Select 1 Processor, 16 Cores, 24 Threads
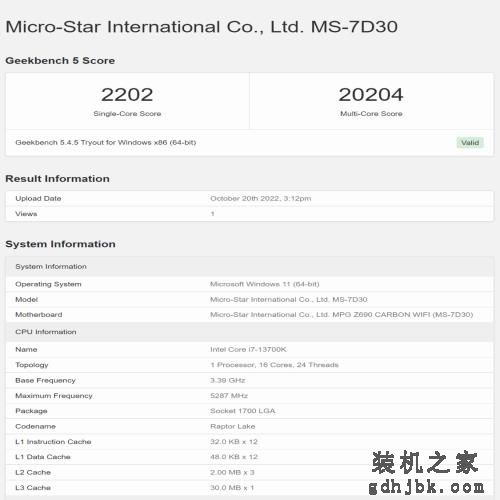Screen dimensions: 500x500 [274, 365]
